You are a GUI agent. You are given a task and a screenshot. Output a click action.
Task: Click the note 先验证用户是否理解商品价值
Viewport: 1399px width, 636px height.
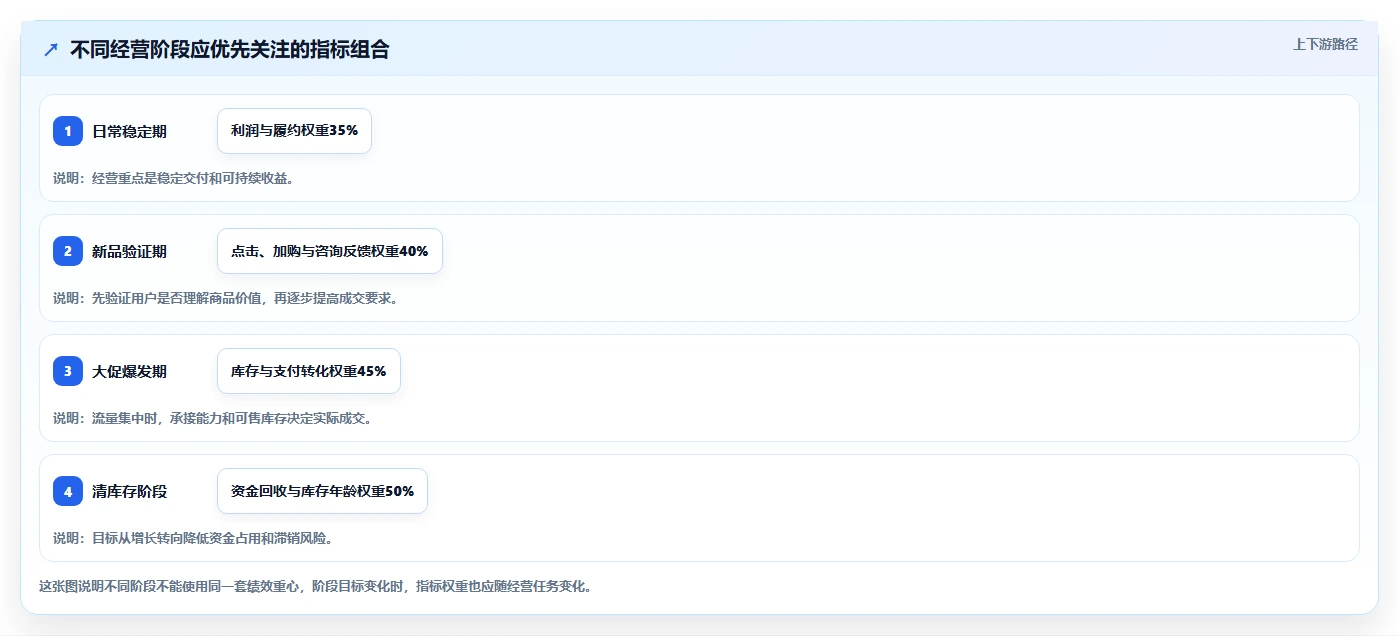coord(226,298)
